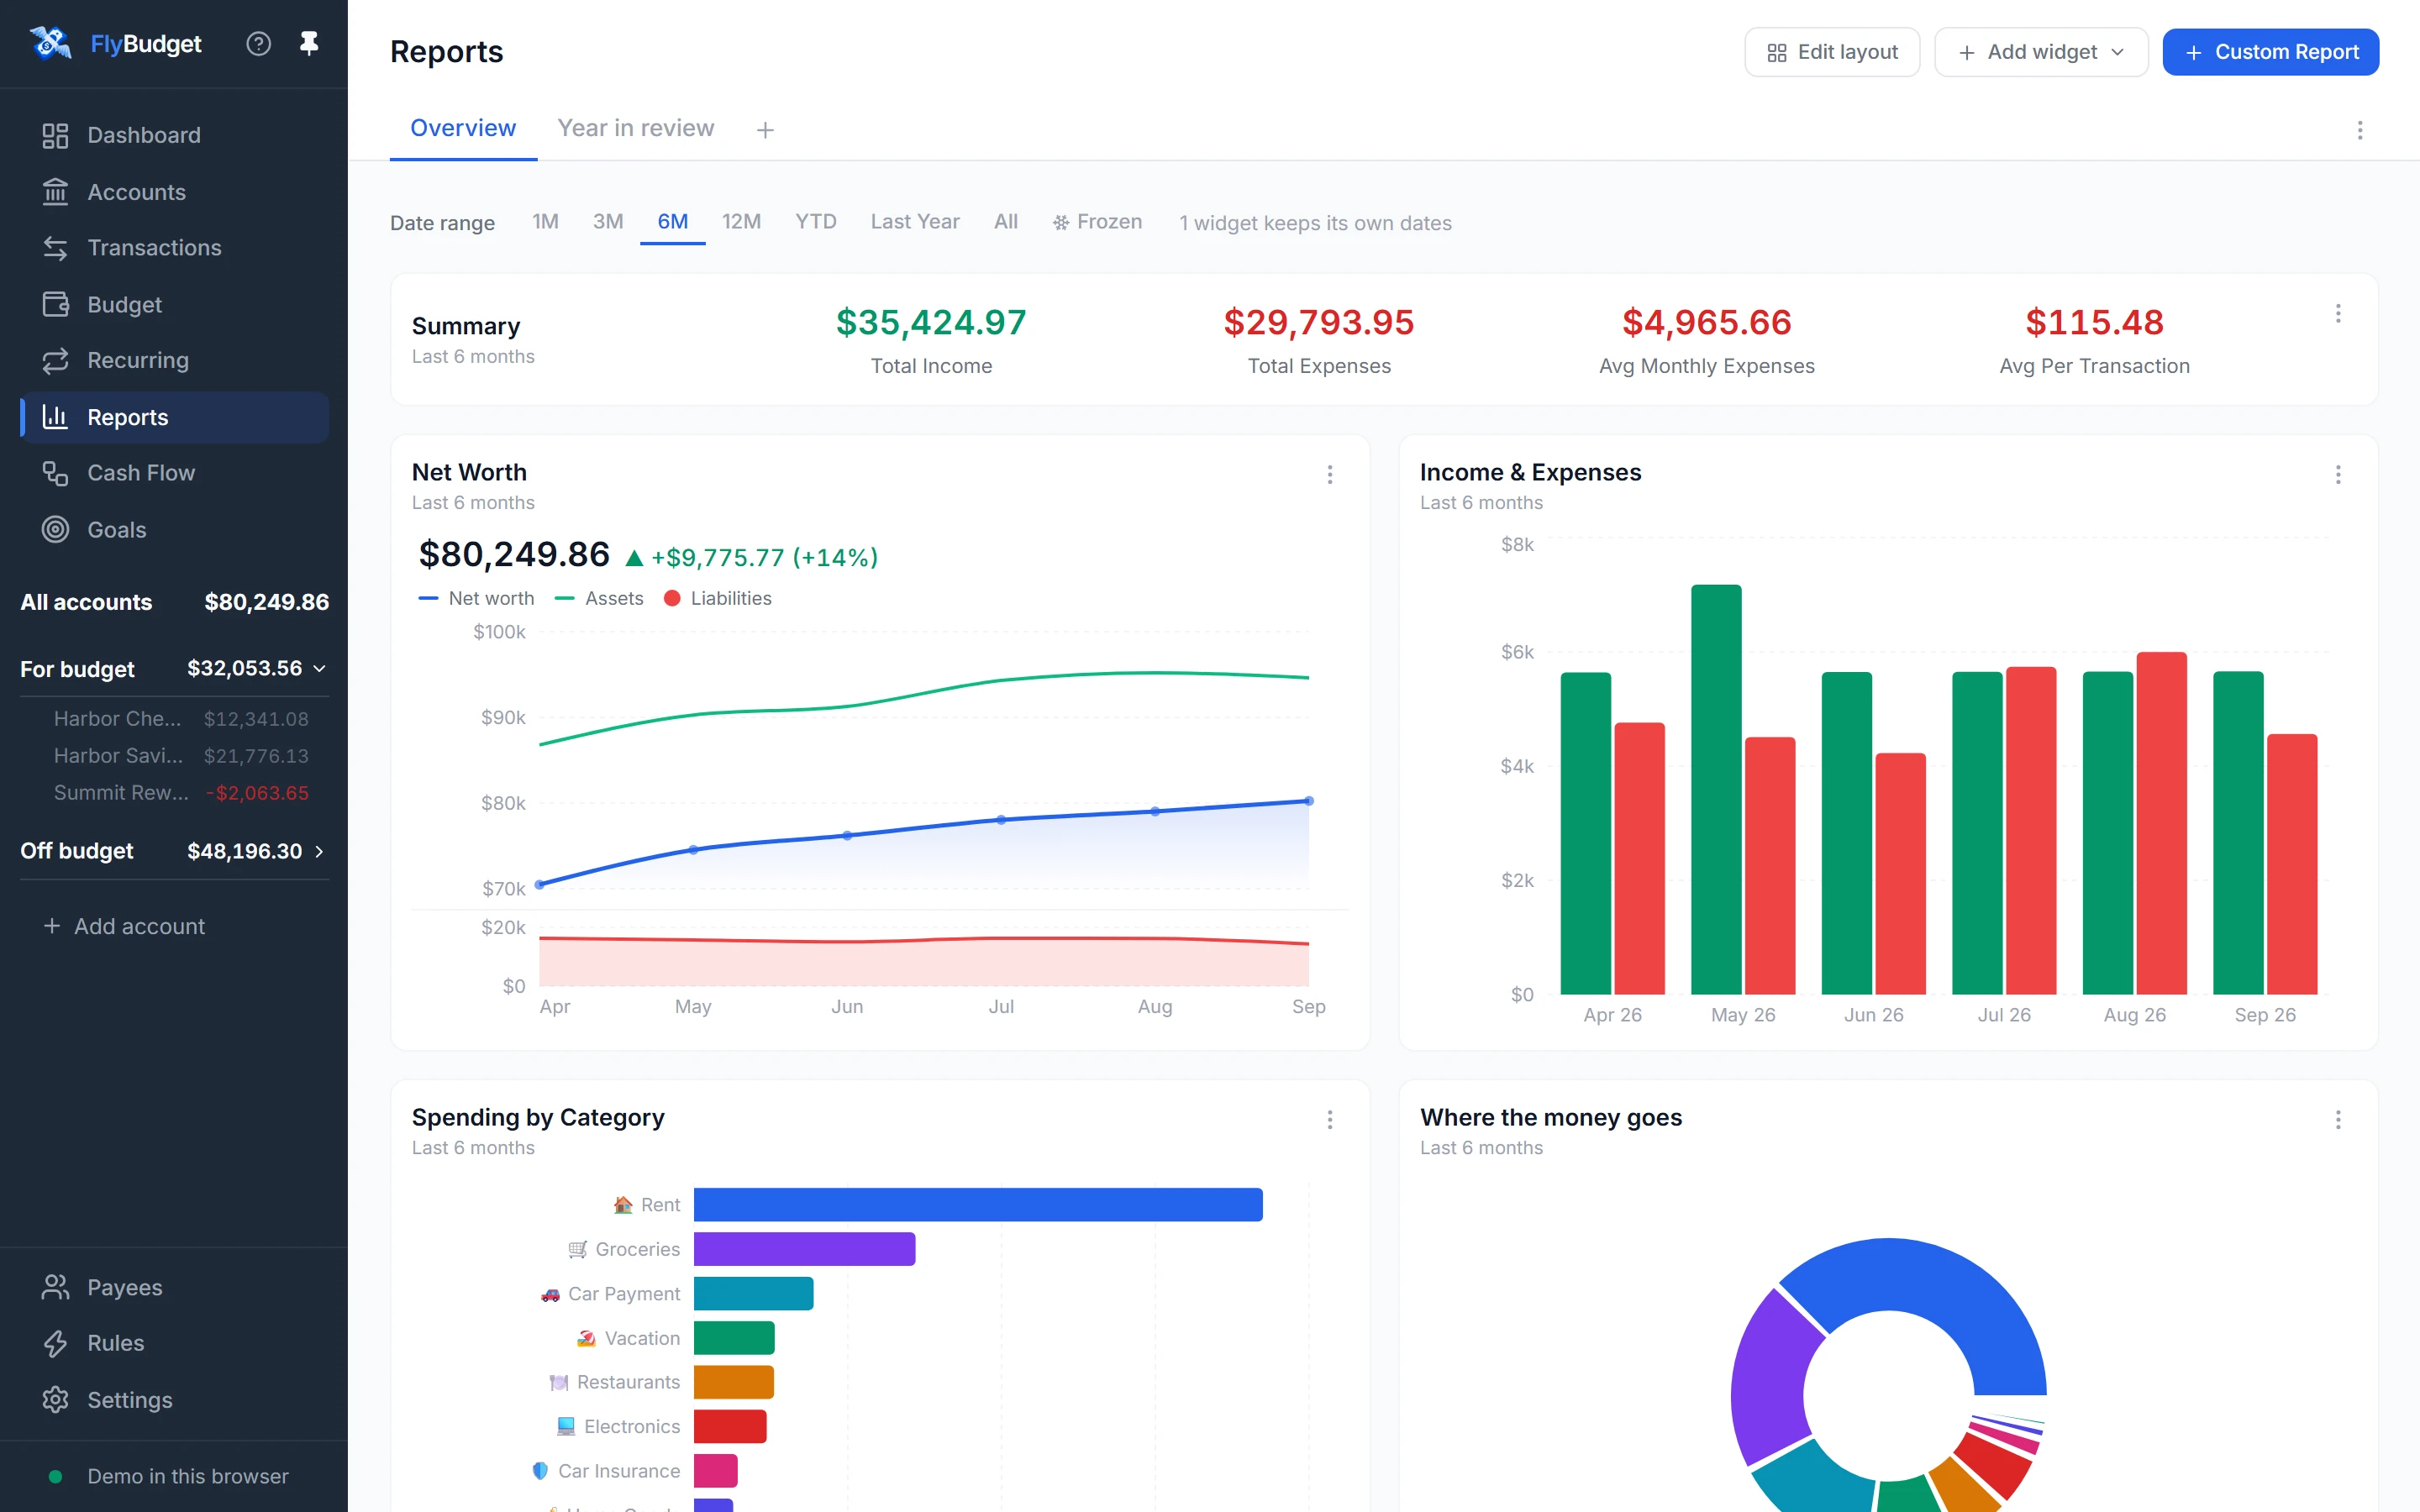Add a new report tab with plus icon
The height and width of the screenshot is (1512, 2420).
pyautogui.click(x=765, y=130)
